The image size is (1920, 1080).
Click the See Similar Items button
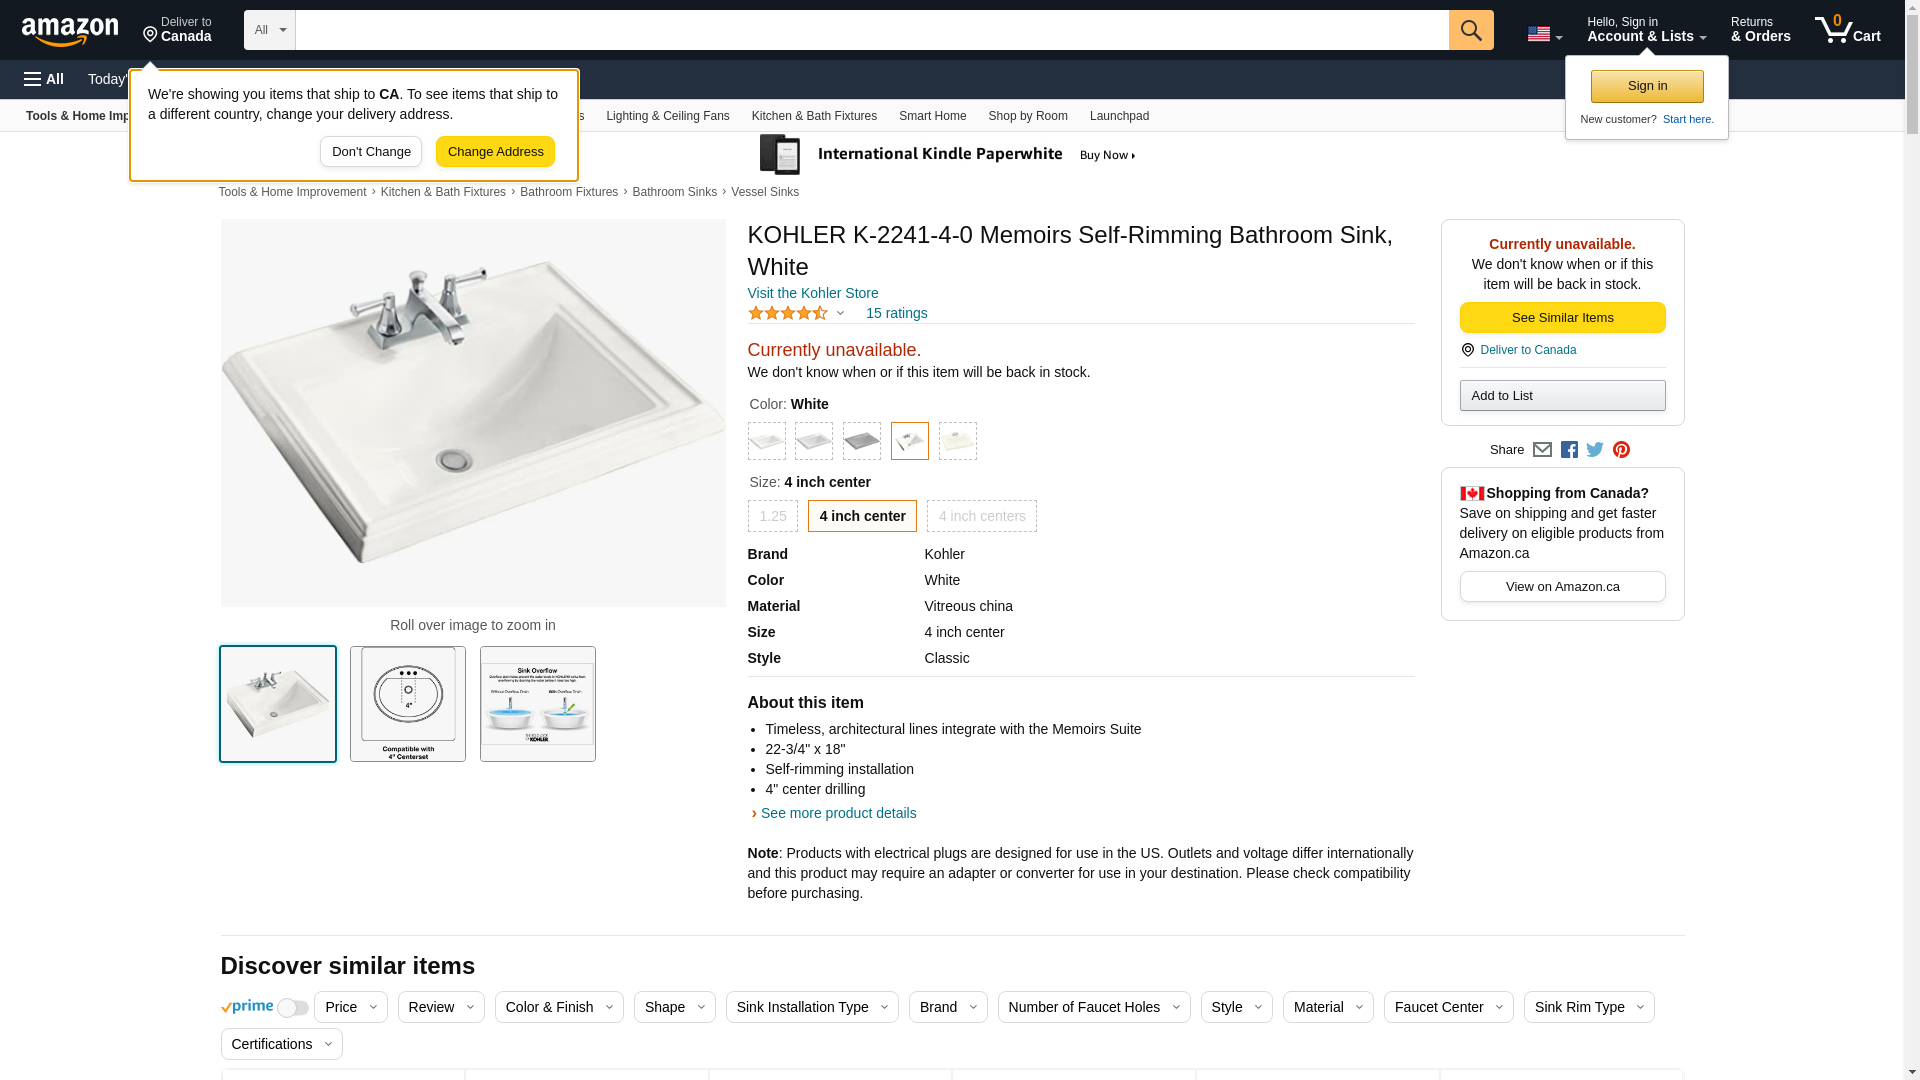pos(1562,318)
